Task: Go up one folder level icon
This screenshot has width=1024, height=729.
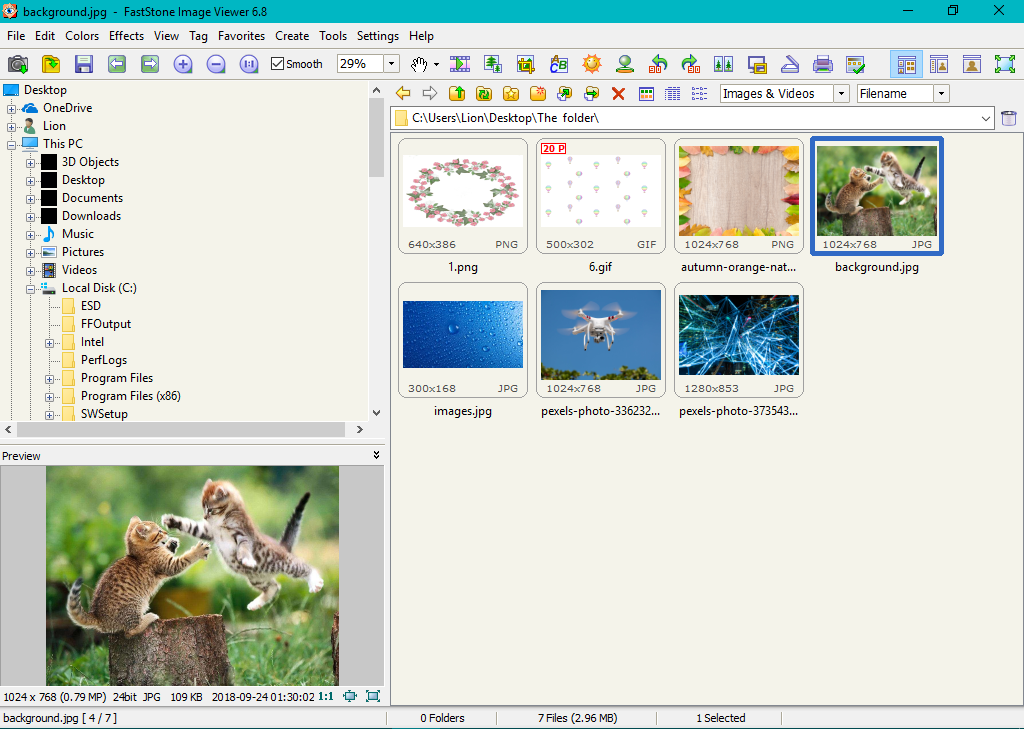Action: [457, 93]
